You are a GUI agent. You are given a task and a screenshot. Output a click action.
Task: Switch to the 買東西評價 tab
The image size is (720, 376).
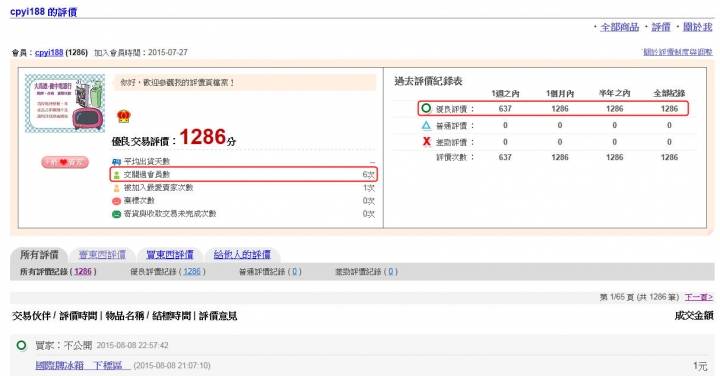169,254
